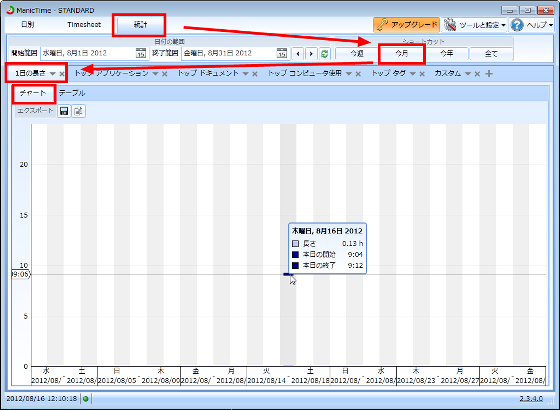Select the トップ アプリケーション report tab
The height and width of the screenshot is (410, 560).
pos(111,73)
